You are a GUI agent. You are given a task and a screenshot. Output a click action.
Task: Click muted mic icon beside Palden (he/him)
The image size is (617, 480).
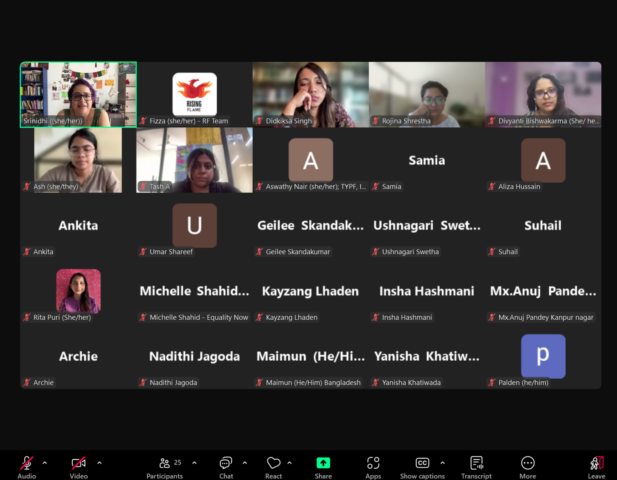[x=491, y=382]
